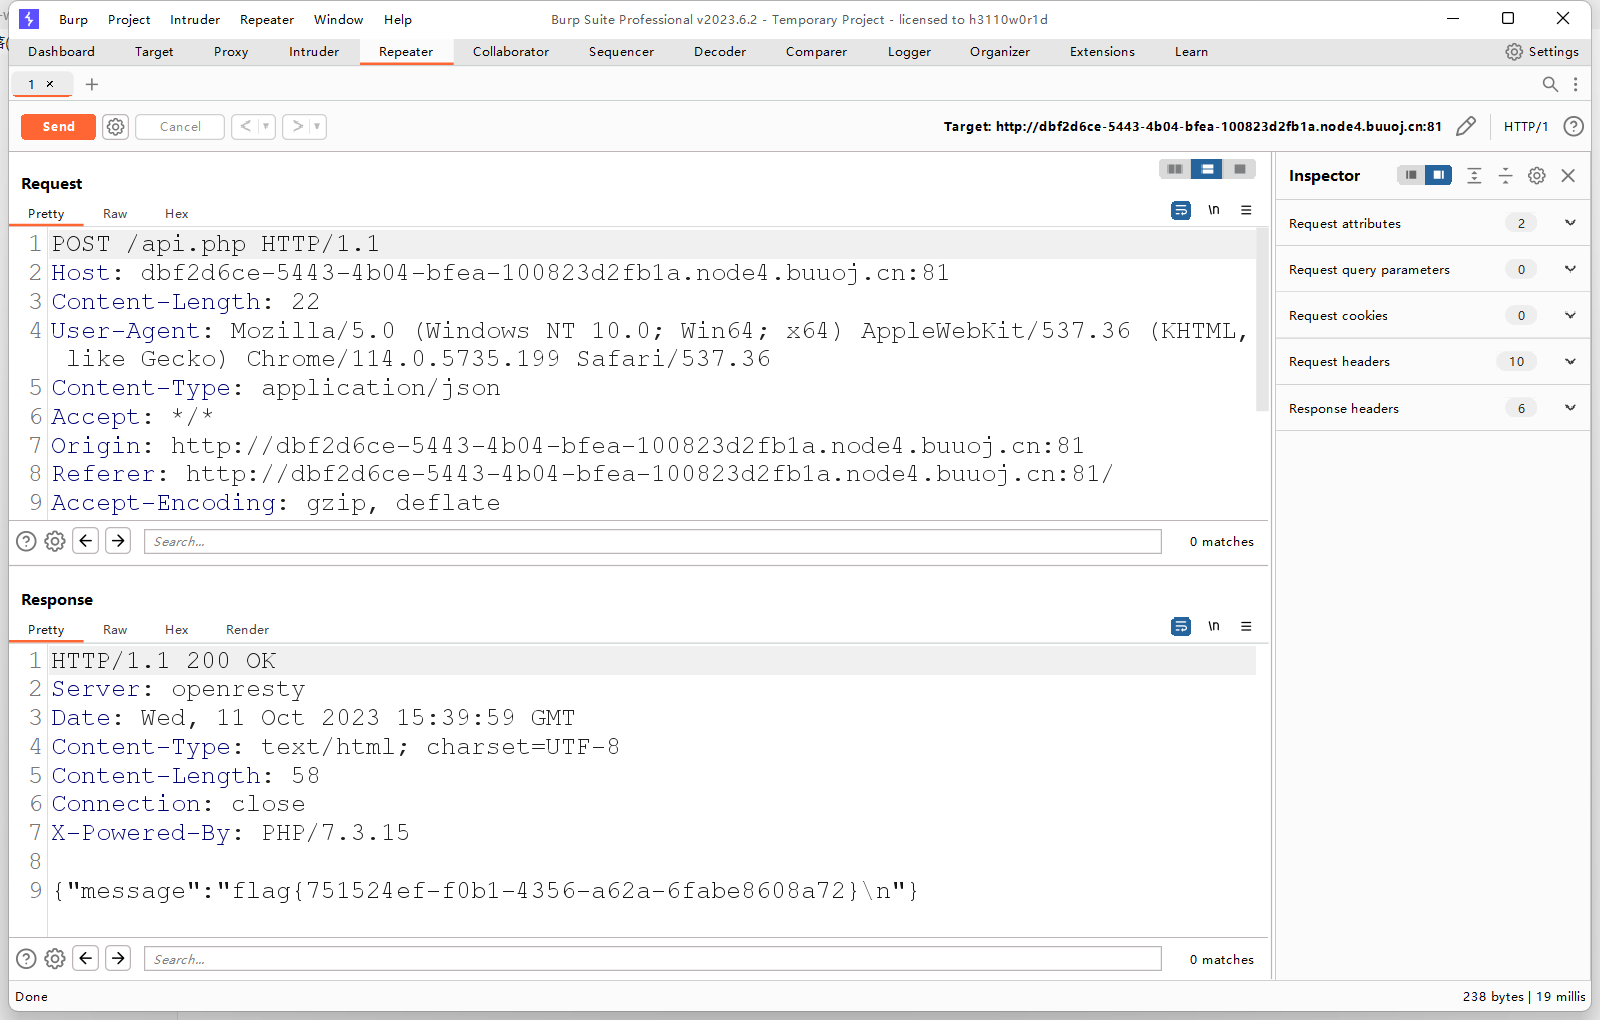The image size is (1600, 1020).
Task: Jump to next Response search match
Action: [118, 959]
